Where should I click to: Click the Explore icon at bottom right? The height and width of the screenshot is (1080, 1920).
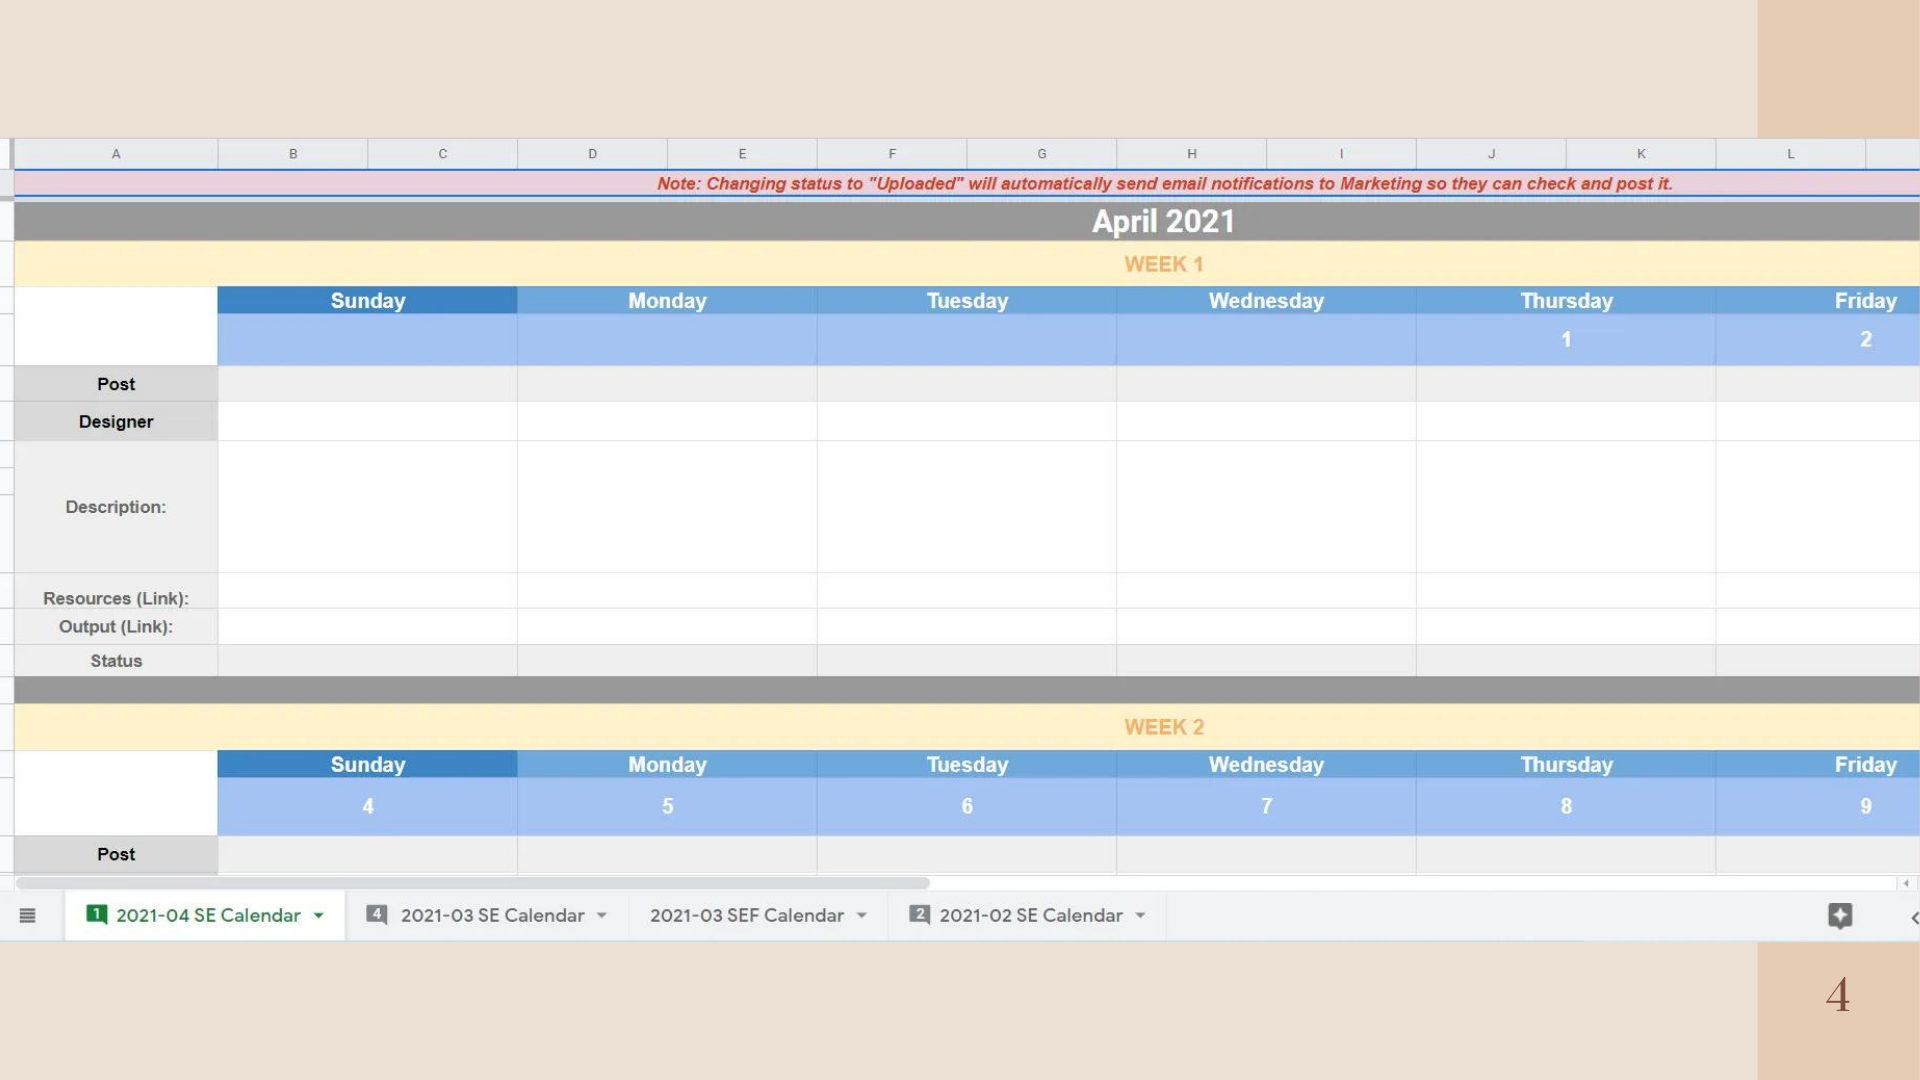[1840, 916]
